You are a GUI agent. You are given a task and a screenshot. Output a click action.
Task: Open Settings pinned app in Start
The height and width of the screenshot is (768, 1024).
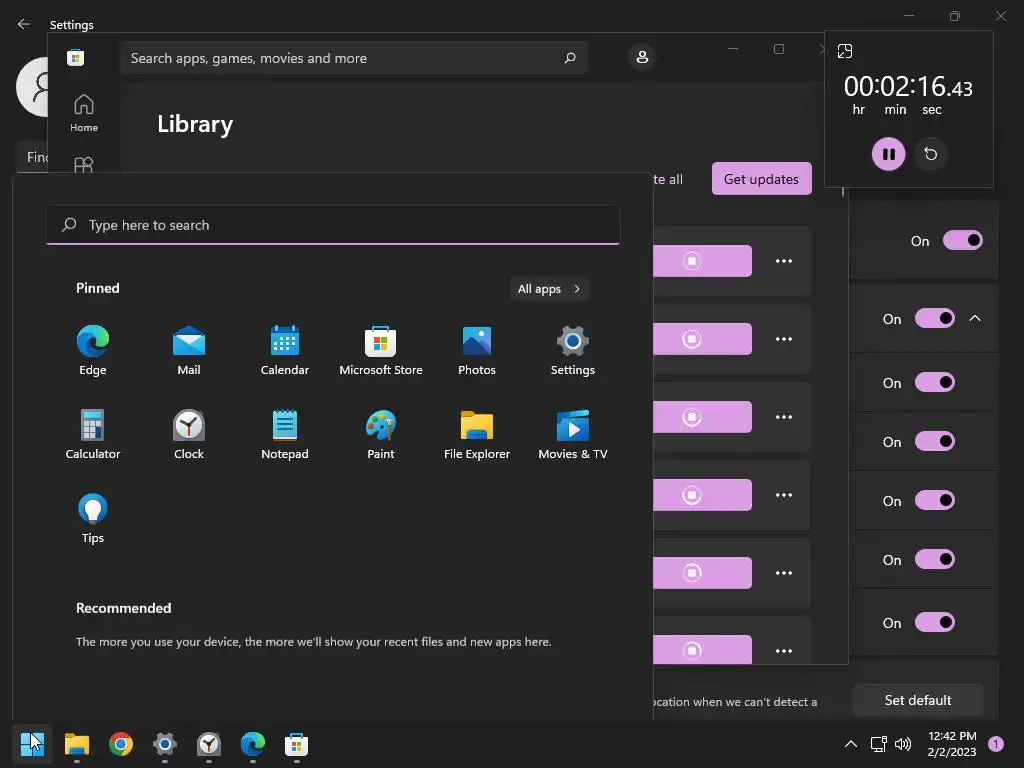(573, 351)
